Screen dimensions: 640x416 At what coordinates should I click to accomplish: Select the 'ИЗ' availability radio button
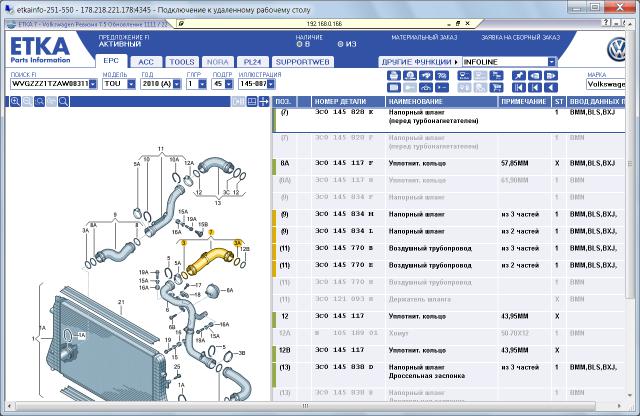[x=340, y=44]
